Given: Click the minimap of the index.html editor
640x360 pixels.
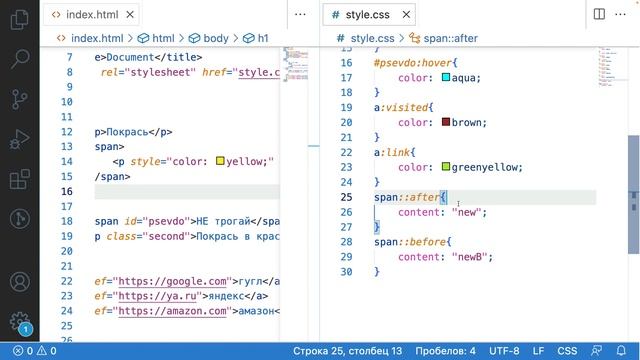Looking at the screenshot, I should pos(296,65).
